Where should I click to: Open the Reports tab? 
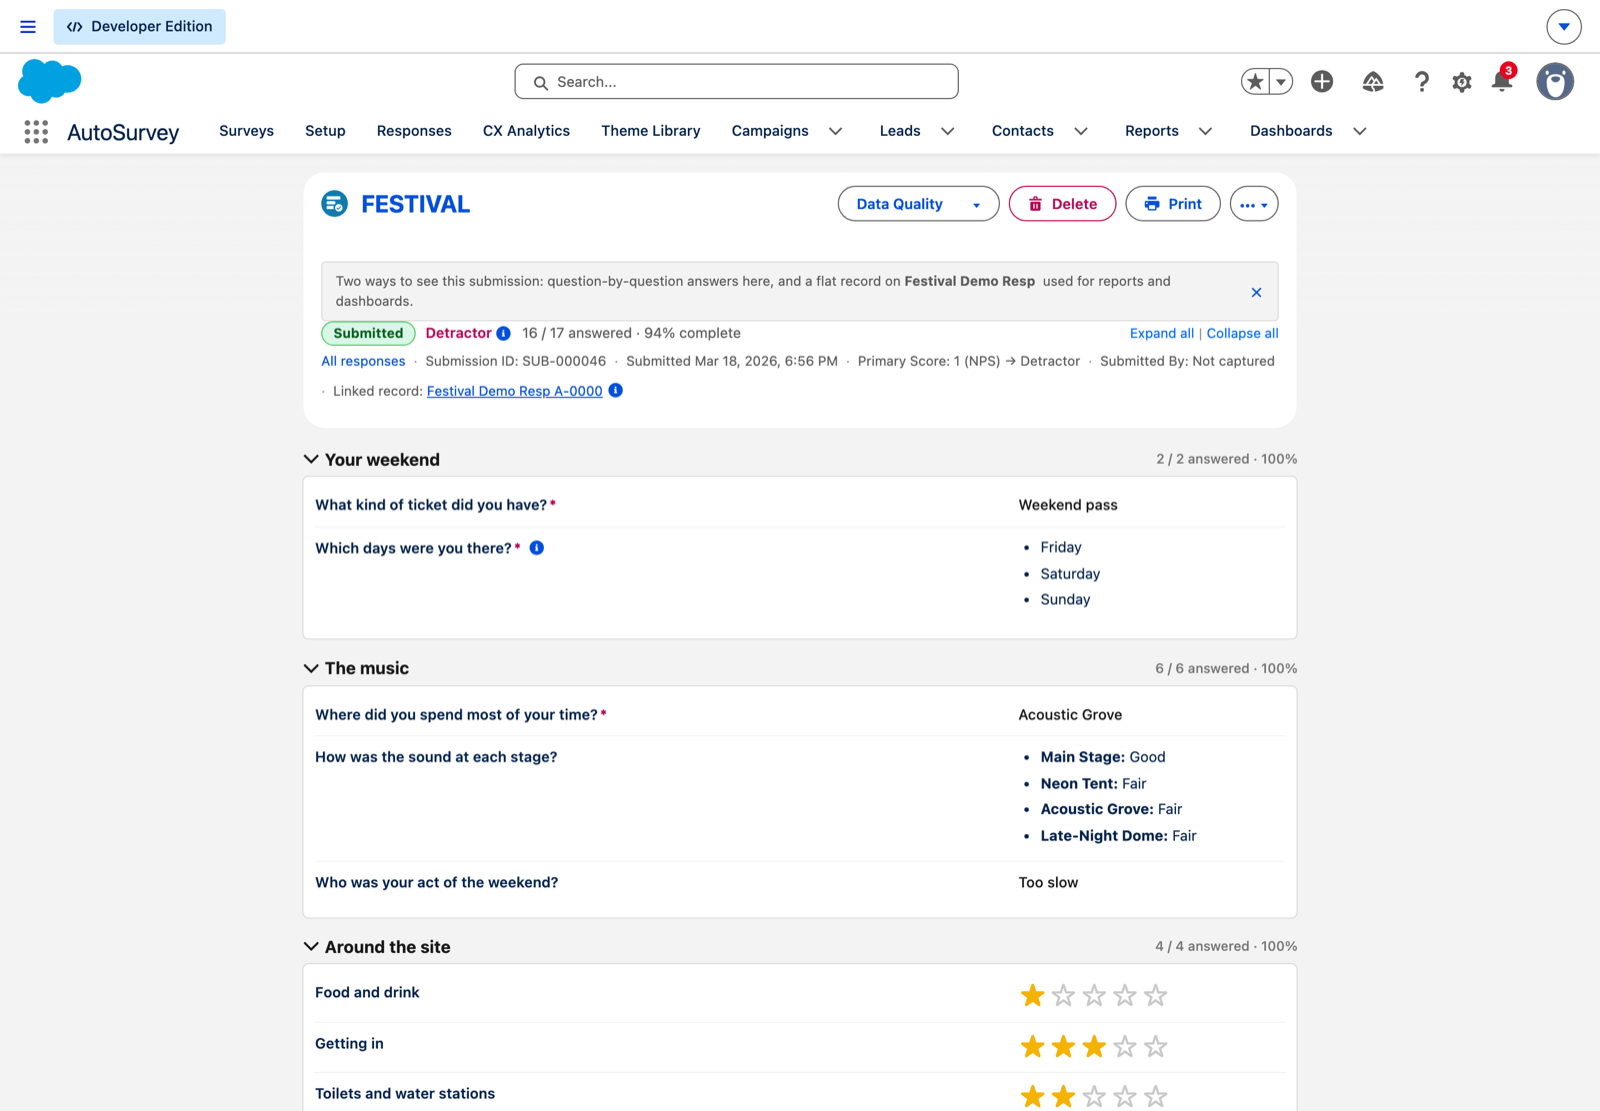tap(1152, 131)
